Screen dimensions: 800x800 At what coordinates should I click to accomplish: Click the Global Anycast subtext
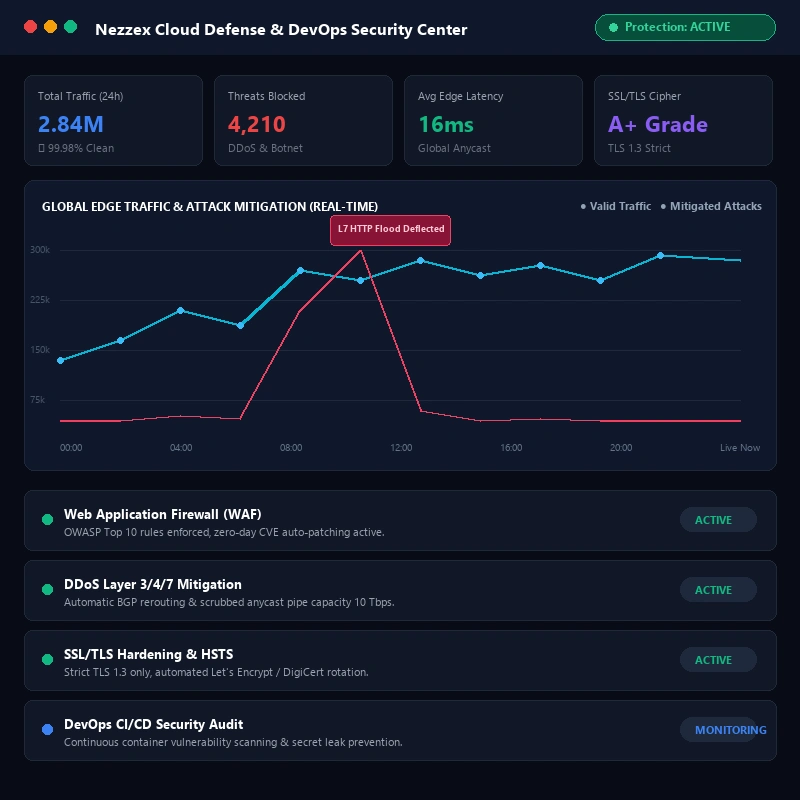454,148
